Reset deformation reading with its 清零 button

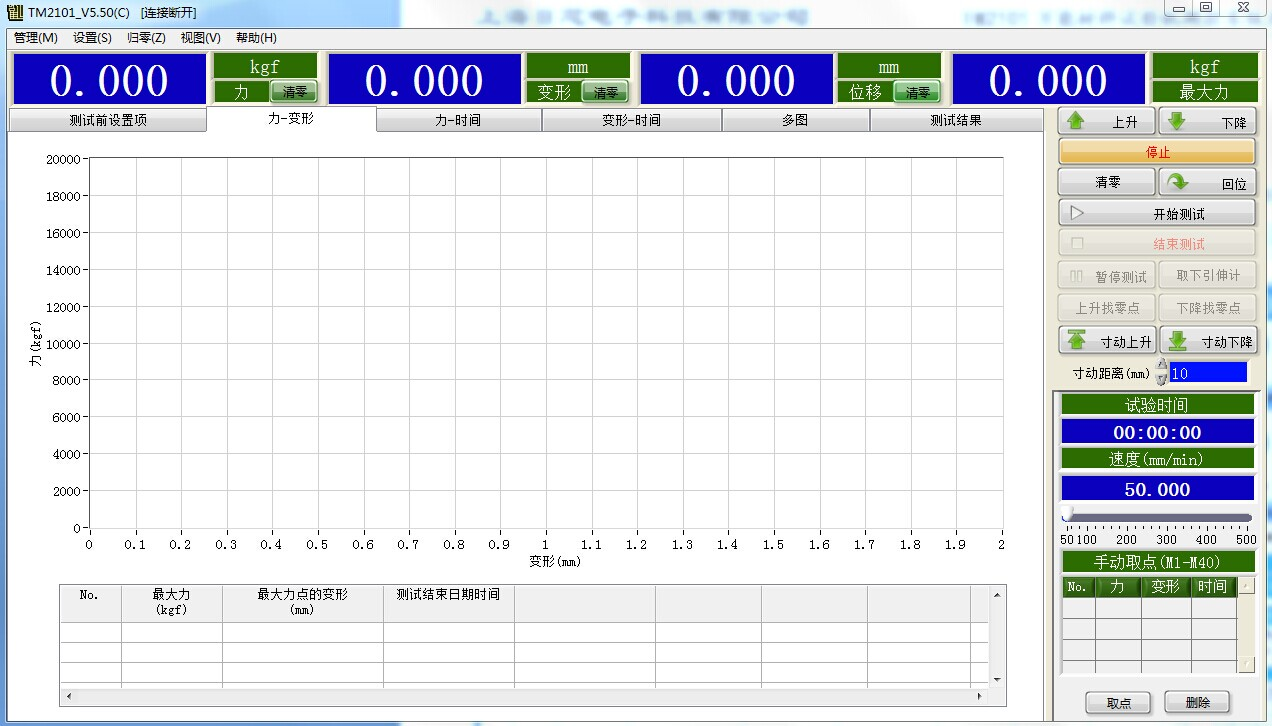pos(606,92)
